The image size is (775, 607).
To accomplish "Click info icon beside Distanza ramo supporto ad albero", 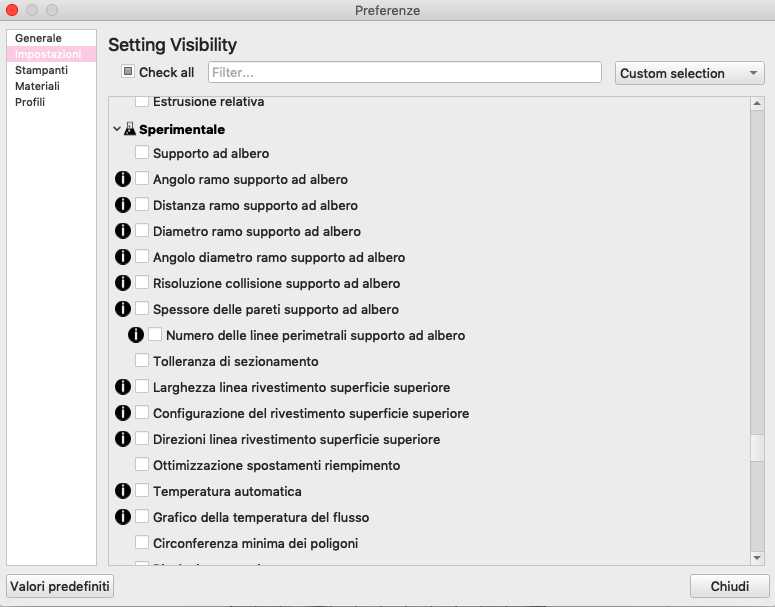I will 123,205.
